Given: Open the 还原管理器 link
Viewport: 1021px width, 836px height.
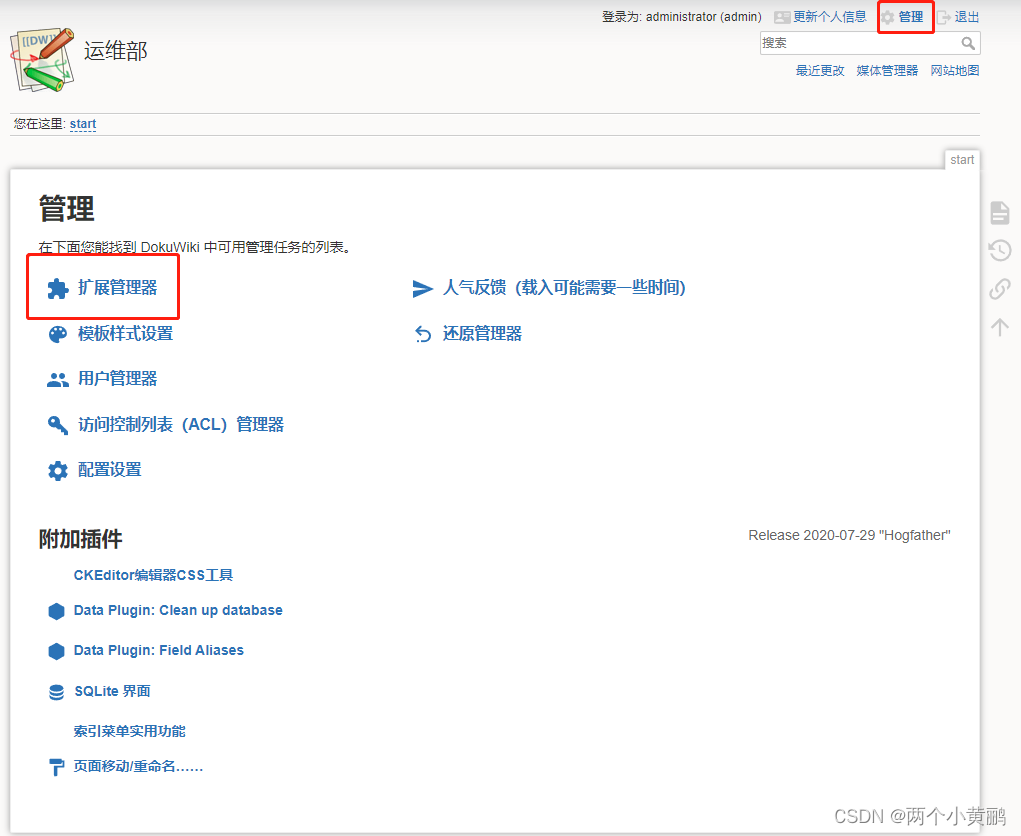Looking at the screenshot, I should click(x=483, y=333).
